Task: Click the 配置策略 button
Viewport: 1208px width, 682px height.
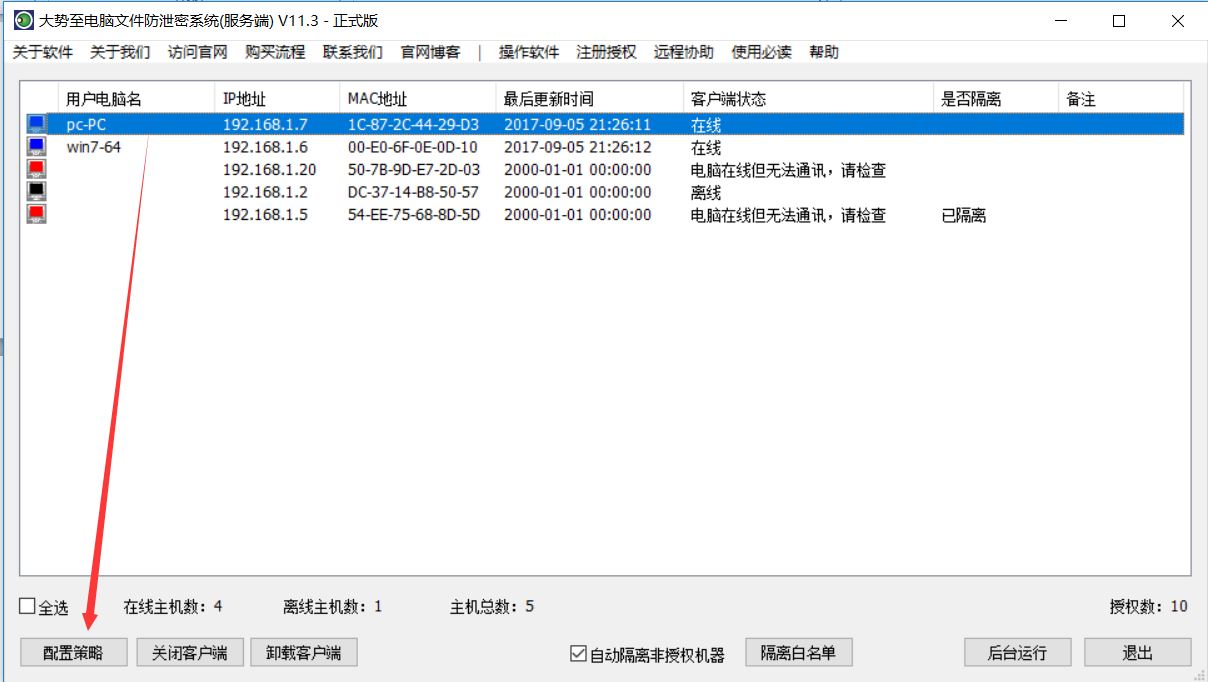Action: (x=75, y=653)
